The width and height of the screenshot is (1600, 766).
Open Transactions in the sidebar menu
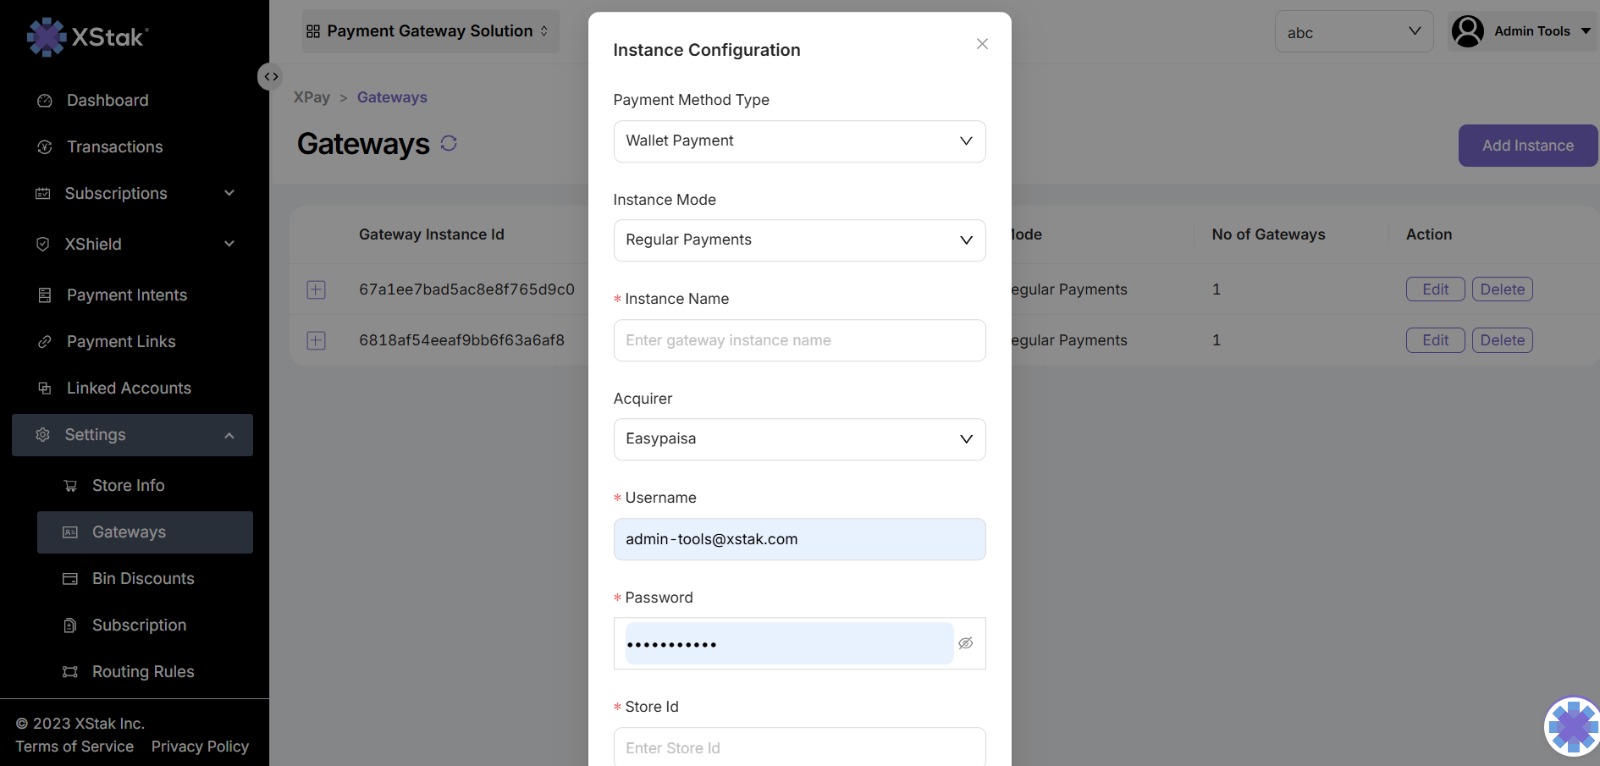(x=114, y=147)
